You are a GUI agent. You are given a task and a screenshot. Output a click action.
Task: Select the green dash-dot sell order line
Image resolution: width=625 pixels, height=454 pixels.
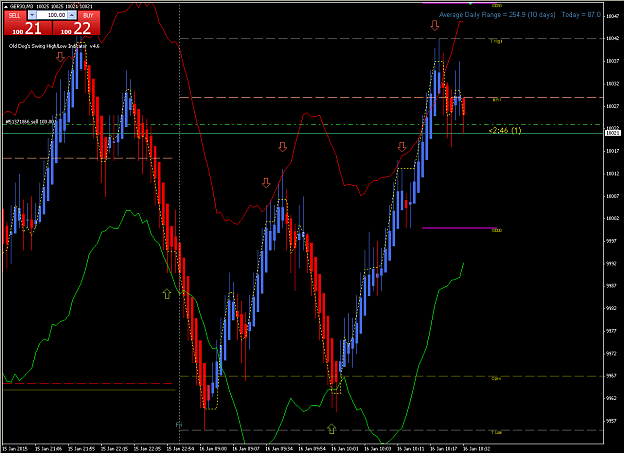tap(303, 125)
